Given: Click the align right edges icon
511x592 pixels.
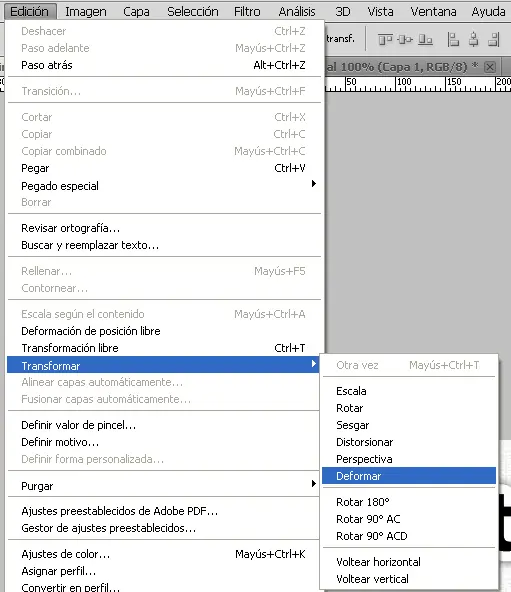Looking at the screenshot, I should pos(494,39).
